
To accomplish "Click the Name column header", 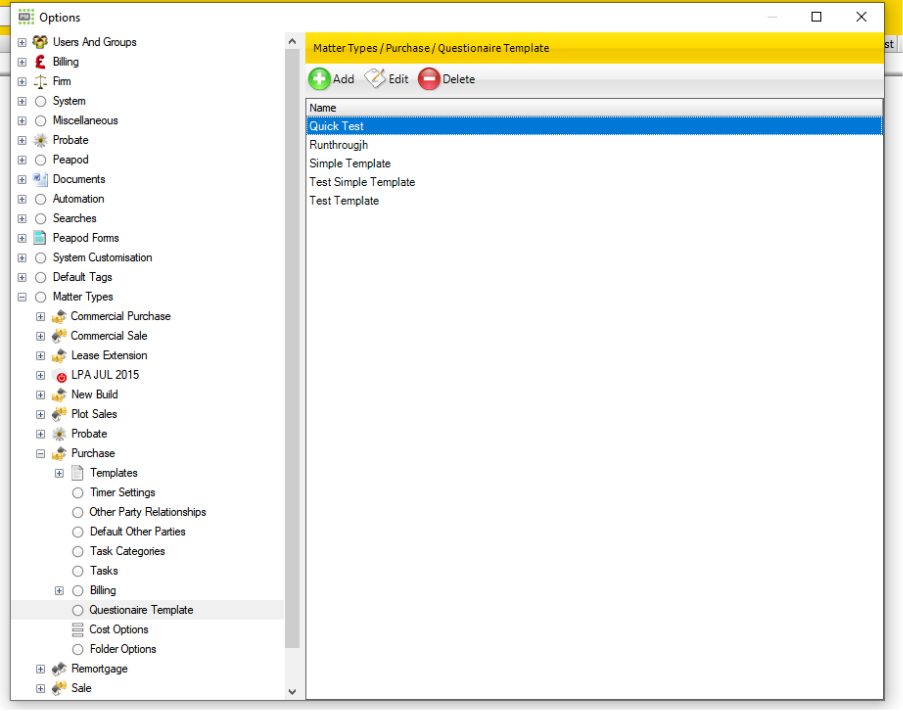I will (x=594, y=108).
